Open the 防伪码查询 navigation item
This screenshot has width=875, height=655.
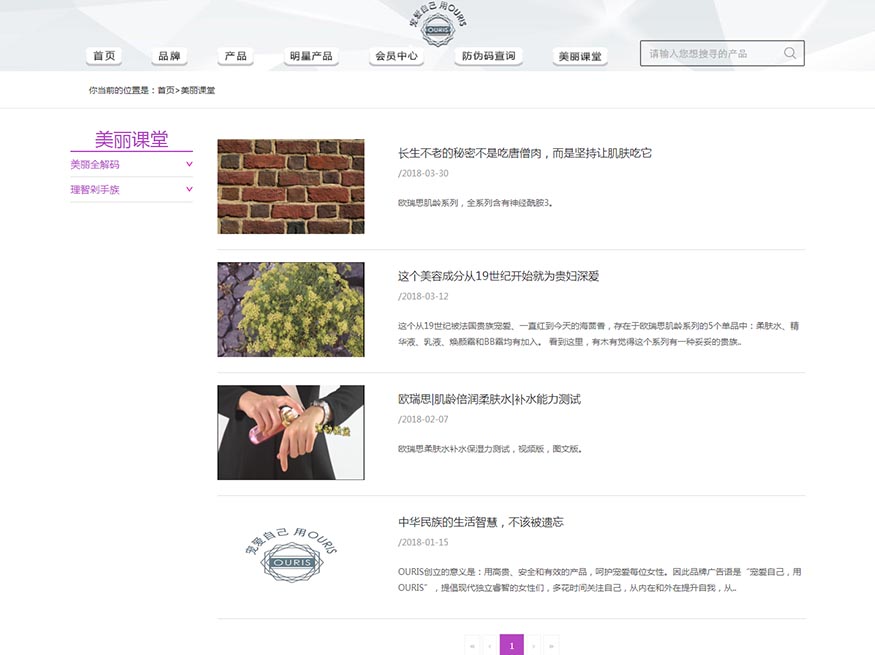pos(488,56)
